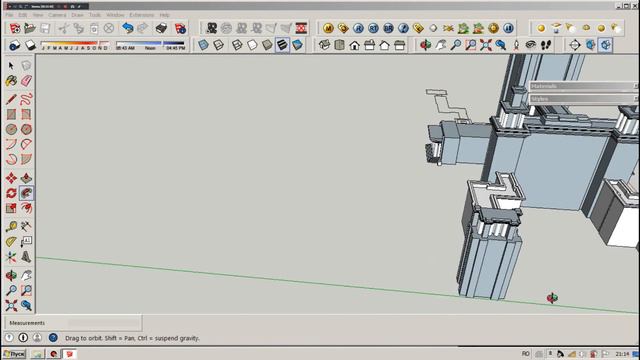Select the Walk footprints tool

546,45
